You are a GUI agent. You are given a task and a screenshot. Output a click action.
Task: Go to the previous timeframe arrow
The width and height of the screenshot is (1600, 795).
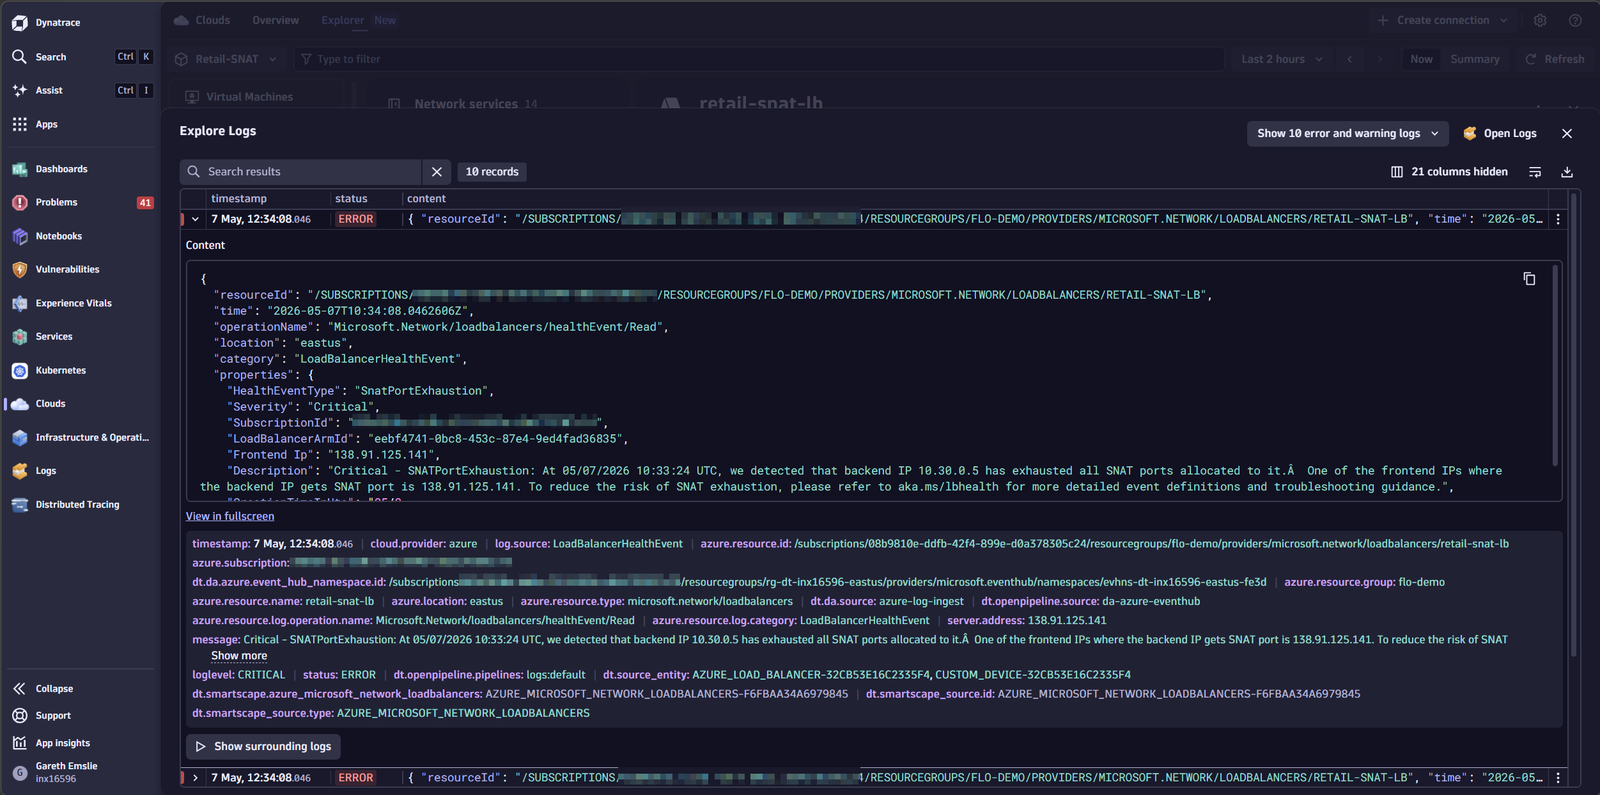1350,59
